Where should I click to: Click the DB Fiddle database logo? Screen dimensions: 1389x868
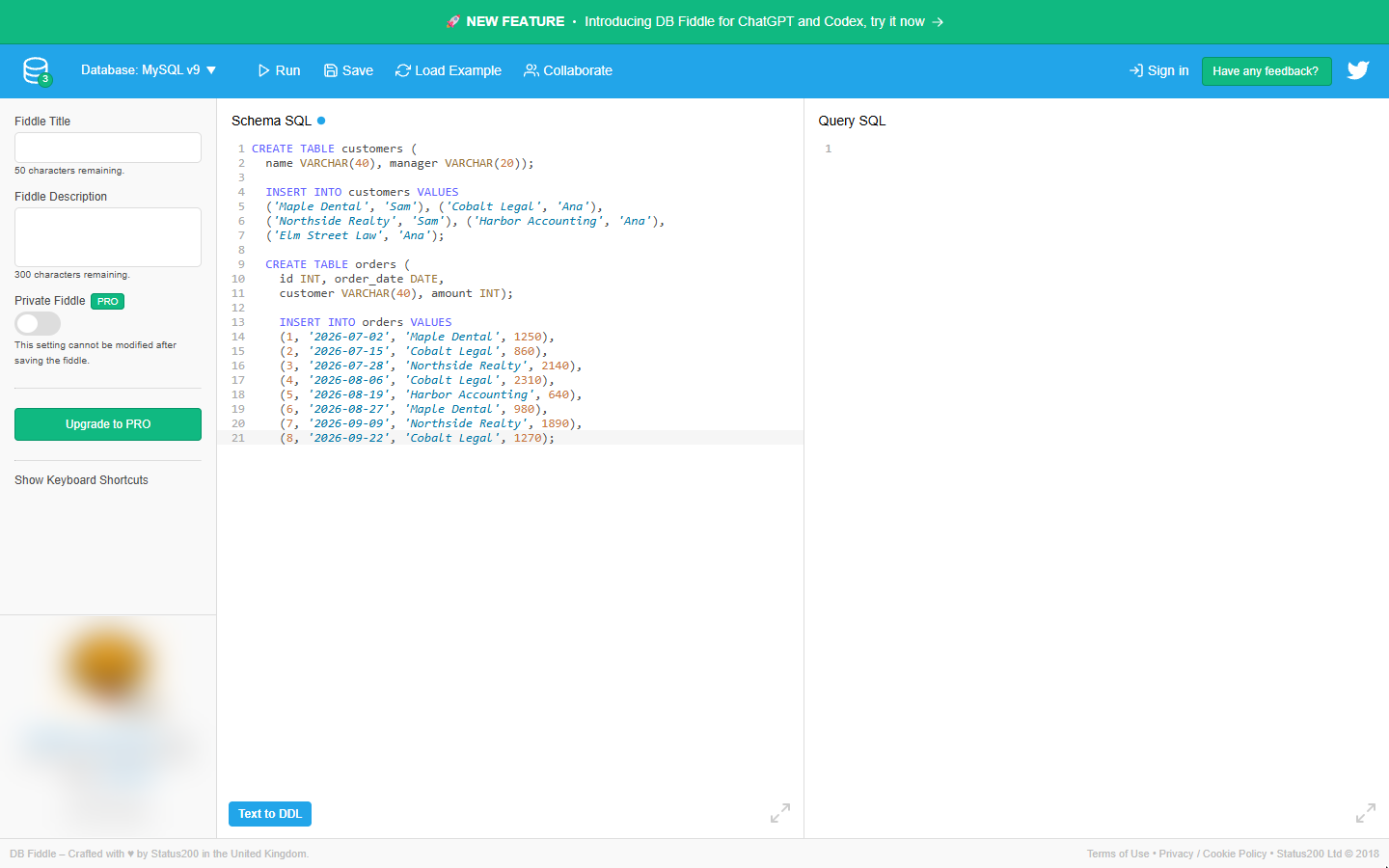[x=37, y=71]
